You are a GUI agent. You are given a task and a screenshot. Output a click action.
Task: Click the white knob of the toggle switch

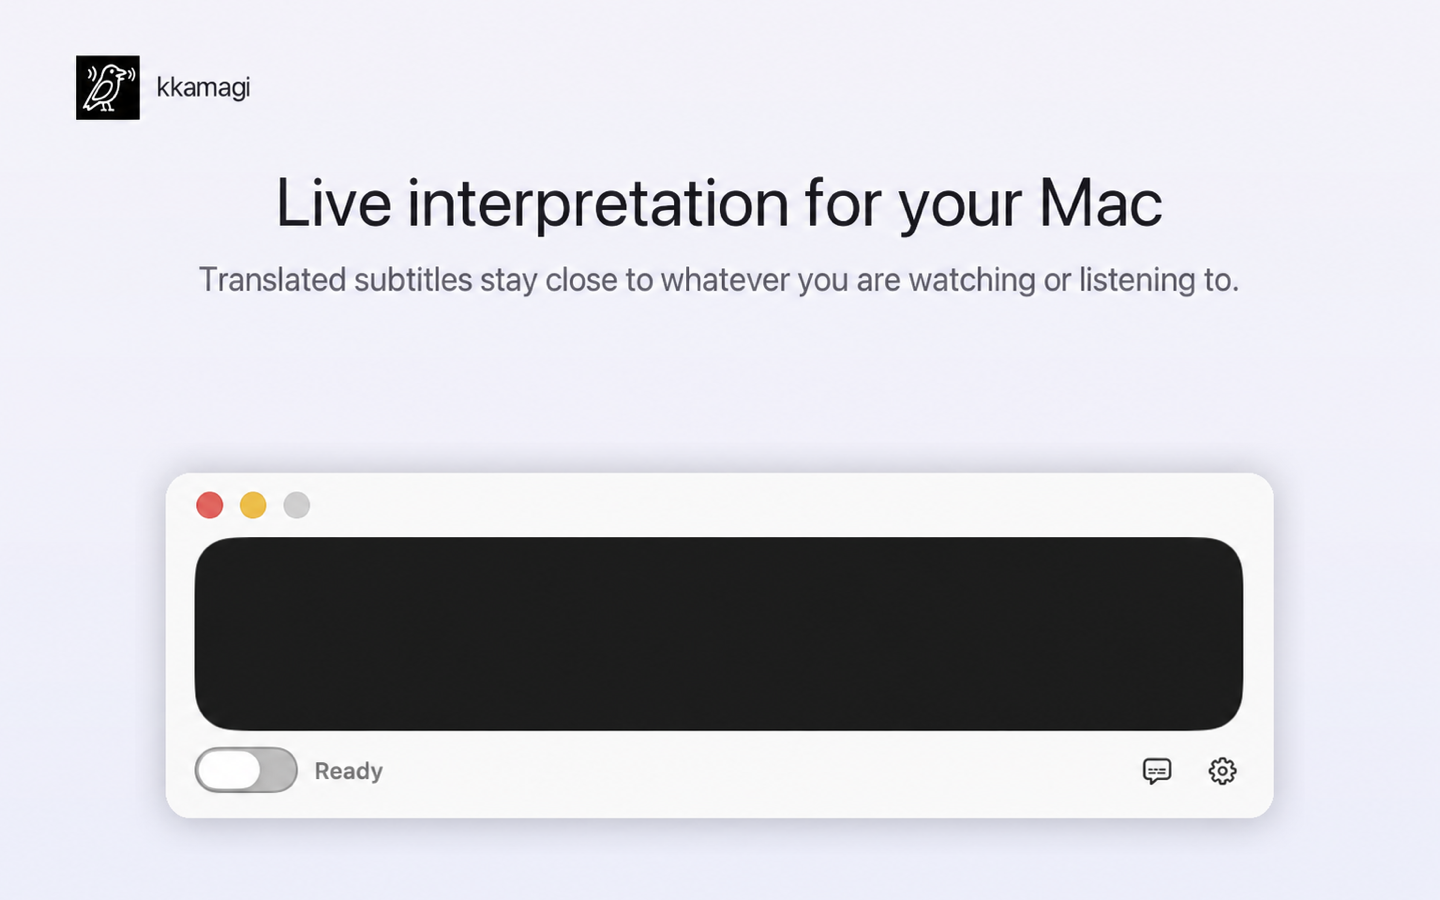tap(229, 770)
